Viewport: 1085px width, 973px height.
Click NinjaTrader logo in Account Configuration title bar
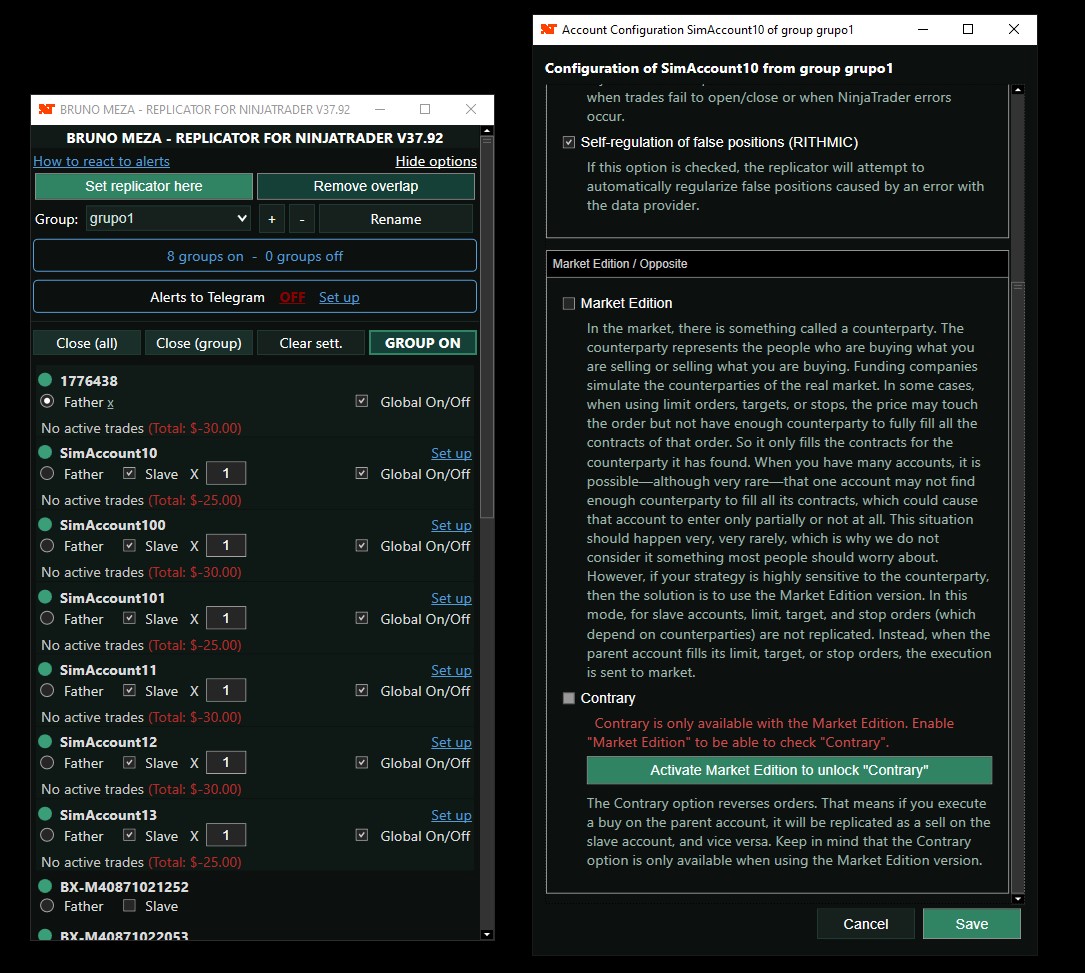(548, 30)
